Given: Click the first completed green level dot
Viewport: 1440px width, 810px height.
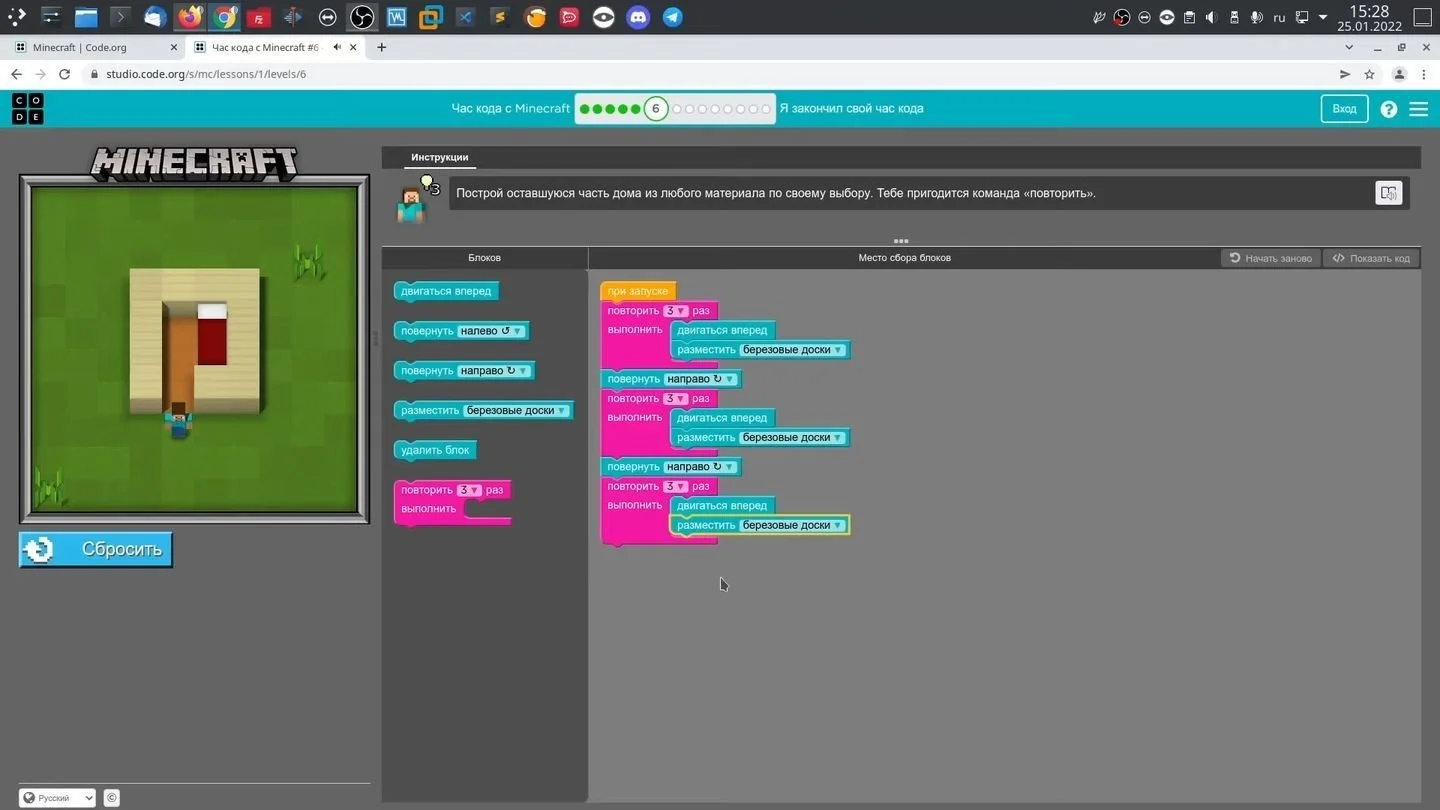Looking at the screenshot, I should [585, 109].
